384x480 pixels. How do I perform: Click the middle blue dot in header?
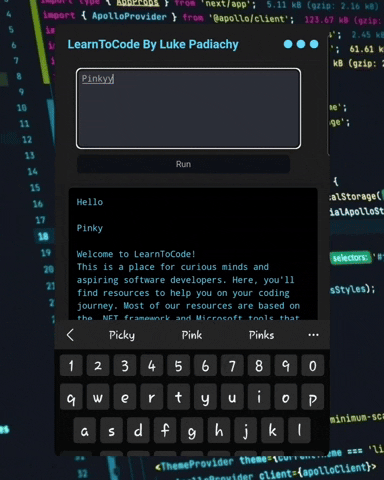pyautogui.click(x=301, y=44)
